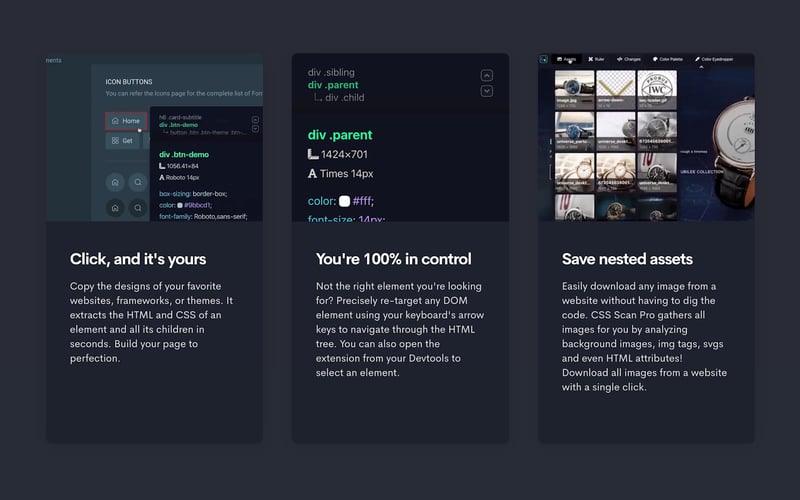Click the box-sizing: border-box property line
Viewport: 800px width, 500px height.
coord(193,194)
